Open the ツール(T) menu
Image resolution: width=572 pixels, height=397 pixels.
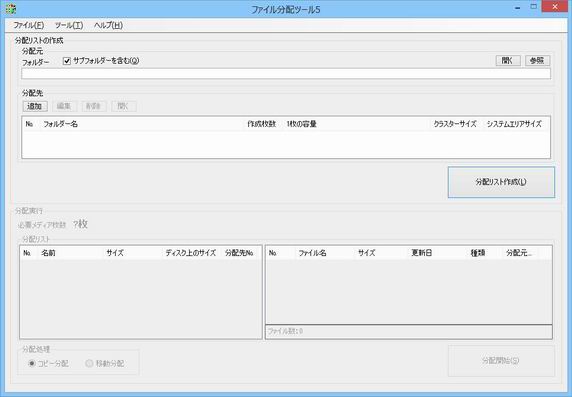pos(69,25)
